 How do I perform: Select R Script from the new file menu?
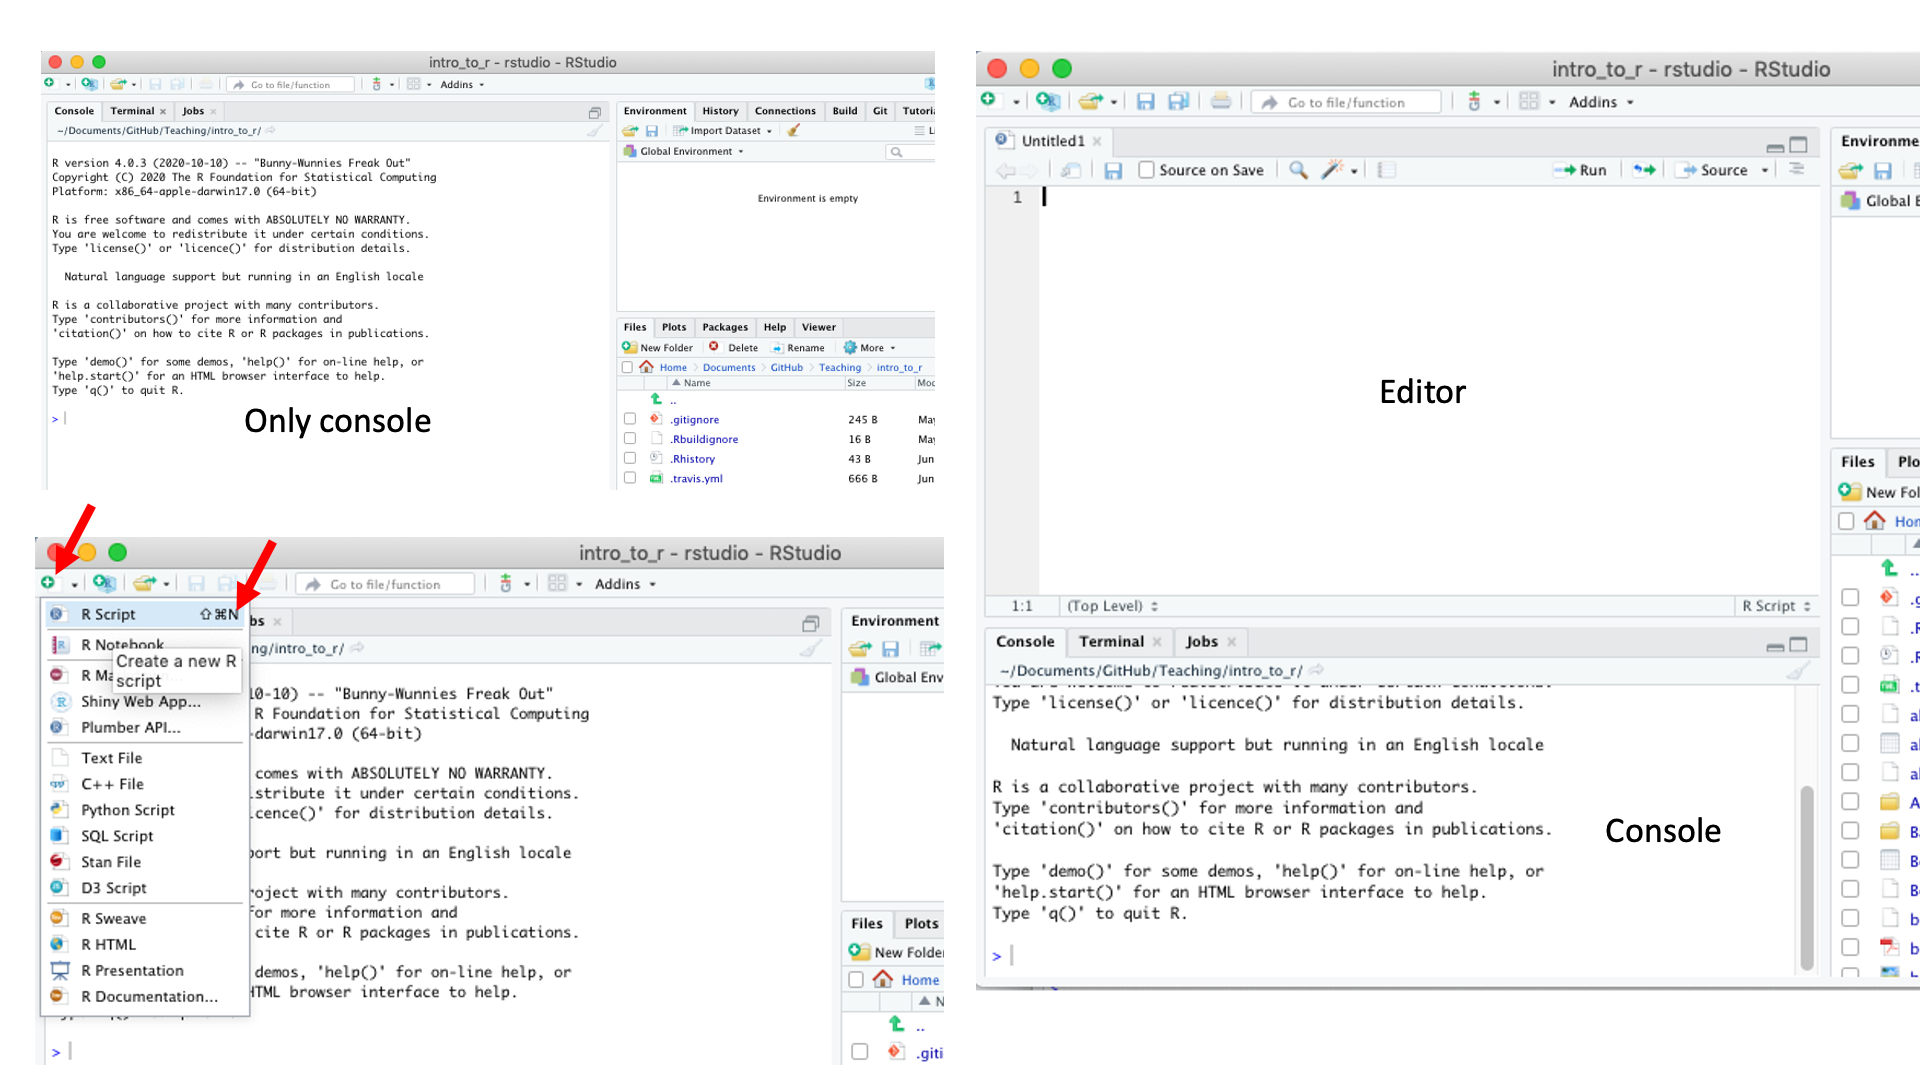[x=108, y=614]
